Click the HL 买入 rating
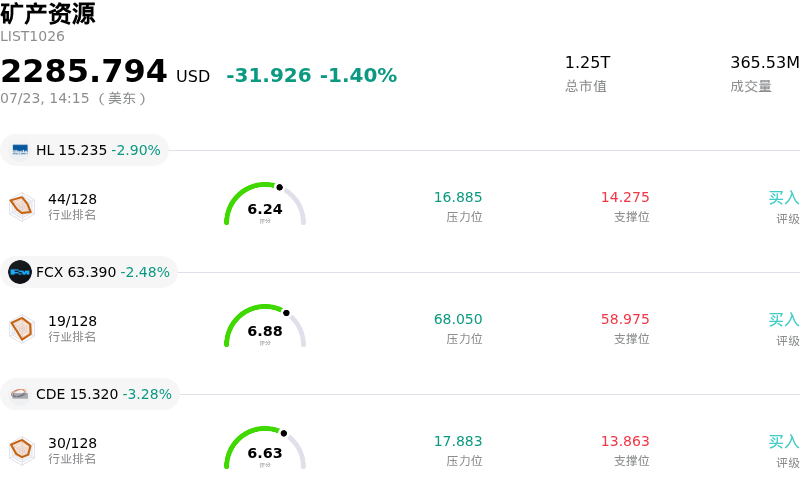 coord(784,198)
